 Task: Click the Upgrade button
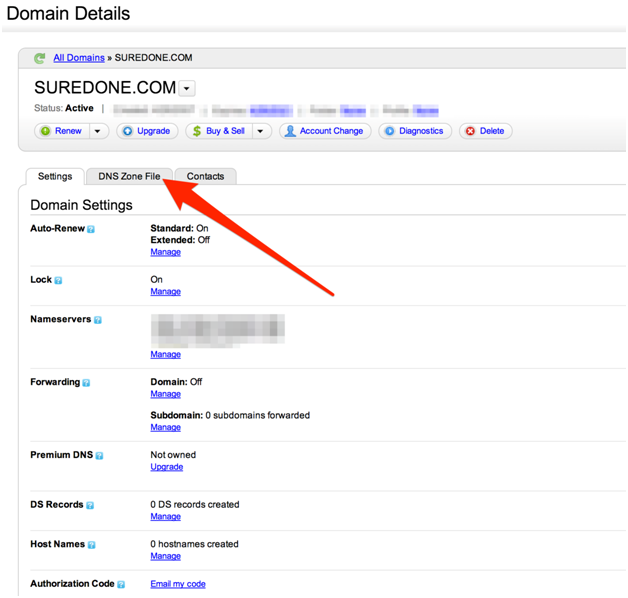click(x=147, y=131)
